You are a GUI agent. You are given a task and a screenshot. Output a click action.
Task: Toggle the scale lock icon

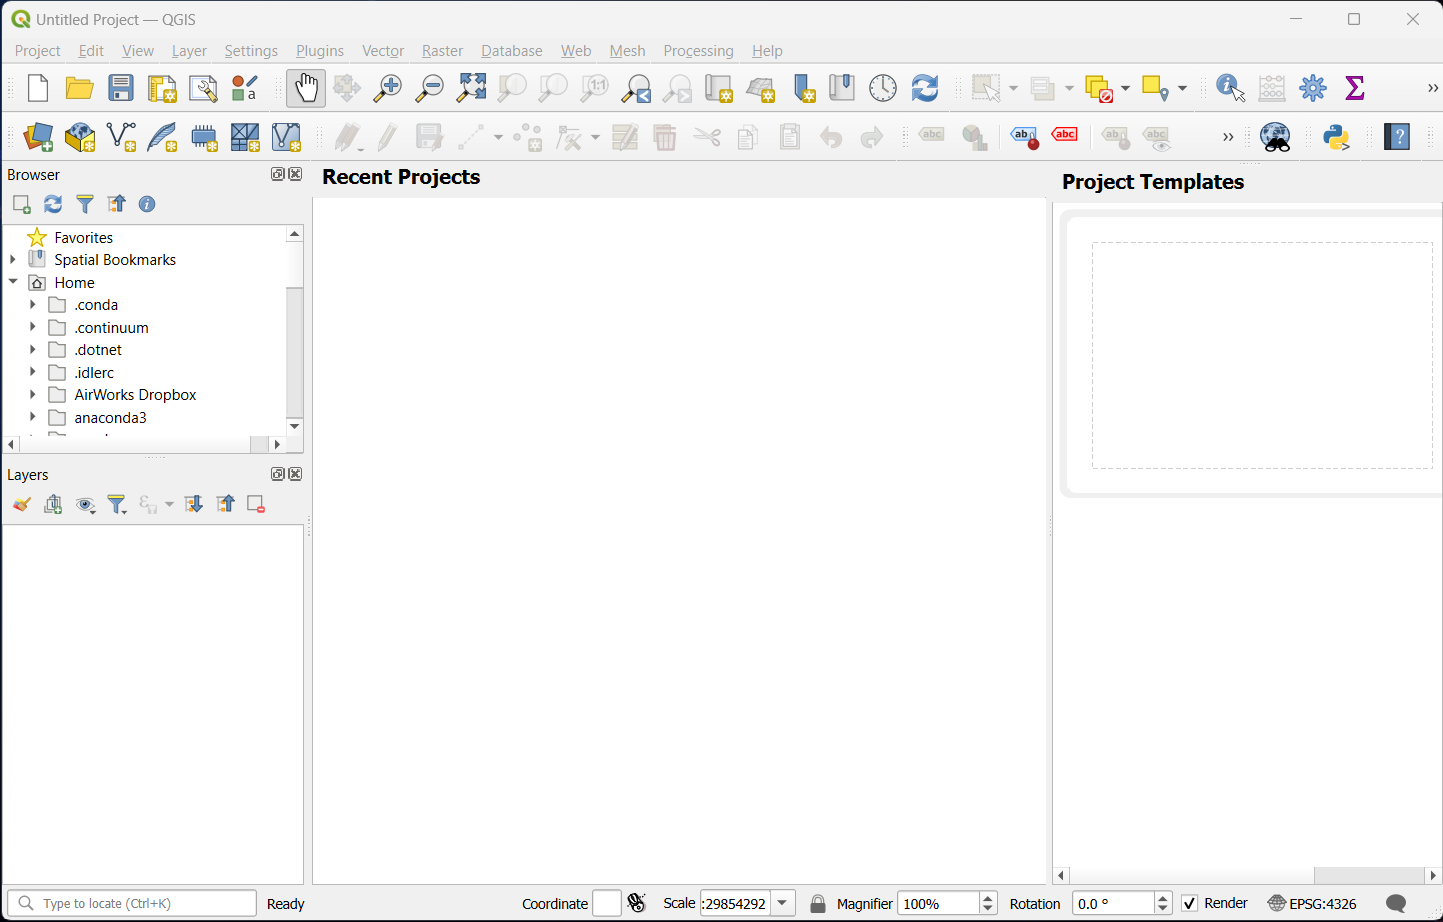818,904
